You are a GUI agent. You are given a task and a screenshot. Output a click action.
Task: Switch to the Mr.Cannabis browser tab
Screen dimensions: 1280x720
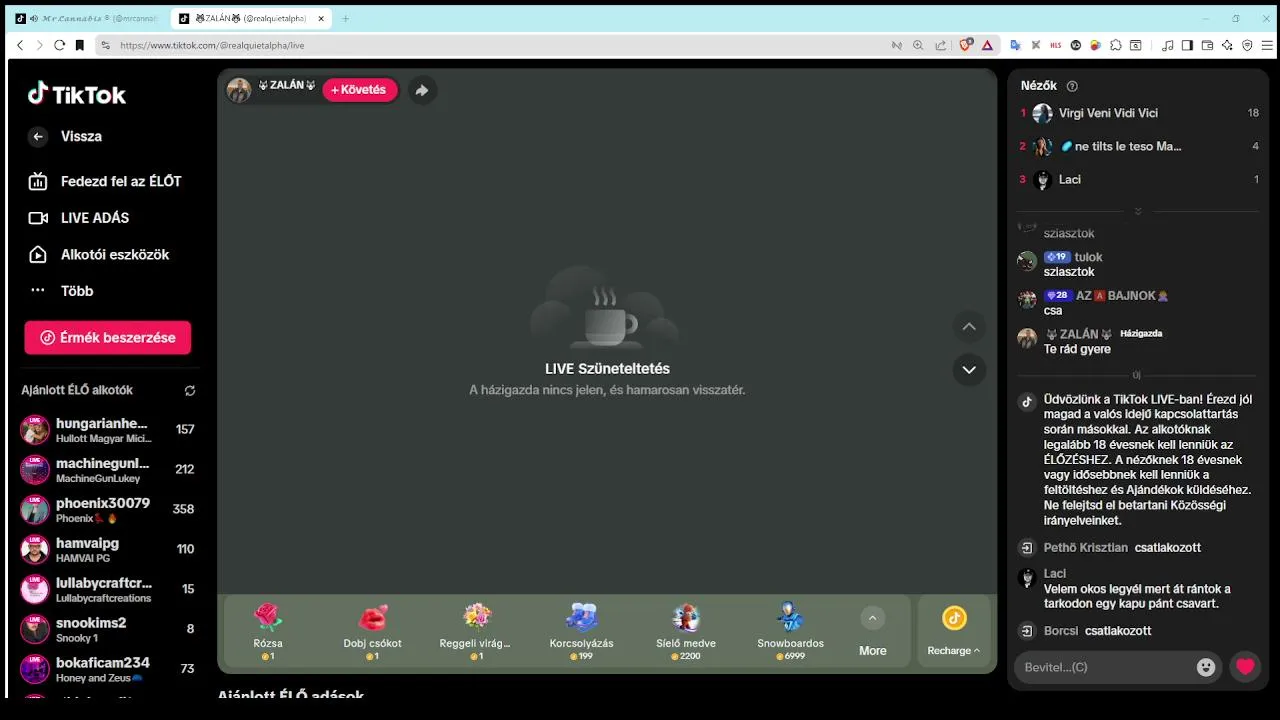88,18
